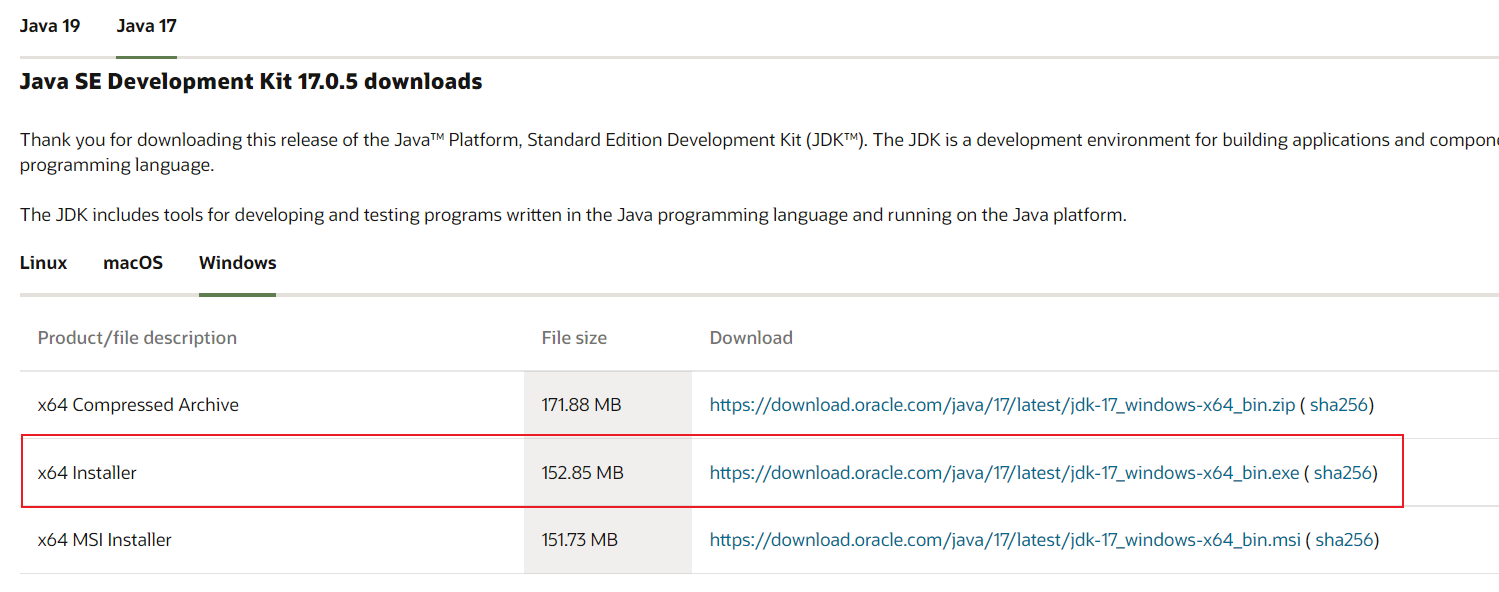This screenshot has width=1499, height=592.
Task: Click the 'File size' column header
Action: (x=574, y=338)
